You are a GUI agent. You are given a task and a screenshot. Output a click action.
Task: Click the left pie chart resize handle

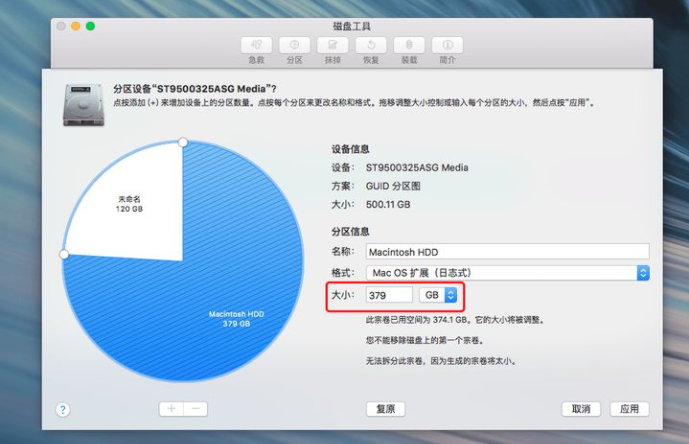pyautogui.click(x=64, y=254)
